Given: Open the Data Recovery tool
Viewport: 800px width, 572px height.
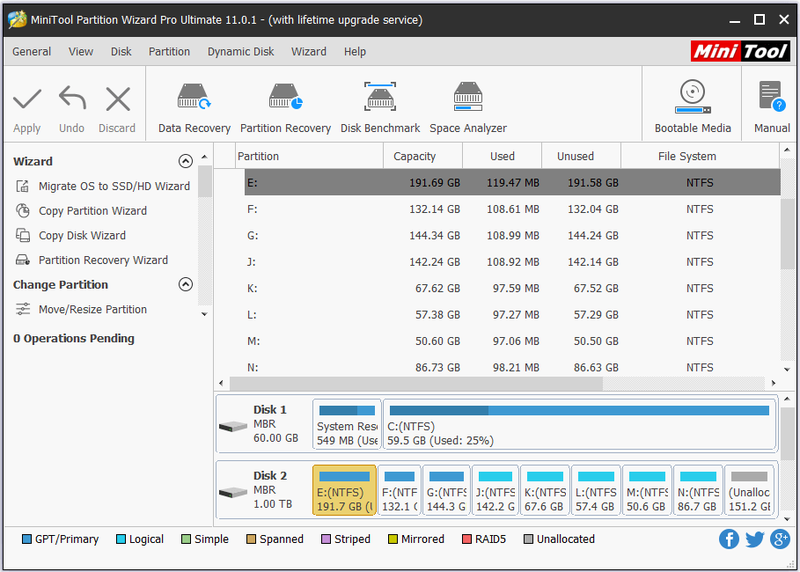Looking at the screenshot, I should (x=194, y=108).
